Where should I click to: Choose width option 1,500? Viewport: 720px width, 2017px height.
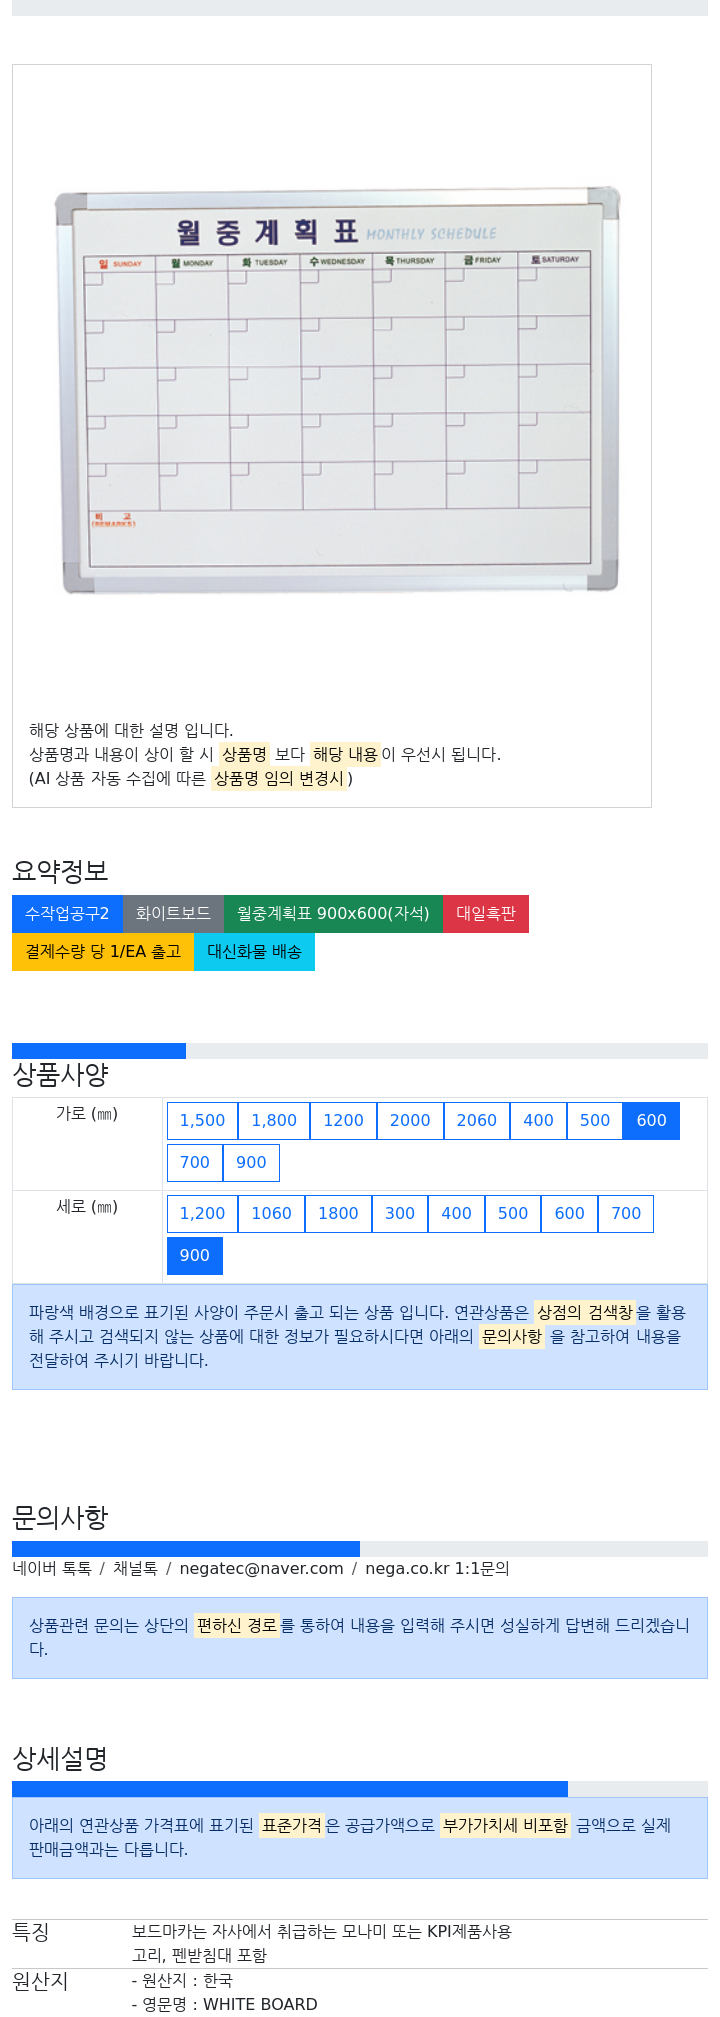202,1120
